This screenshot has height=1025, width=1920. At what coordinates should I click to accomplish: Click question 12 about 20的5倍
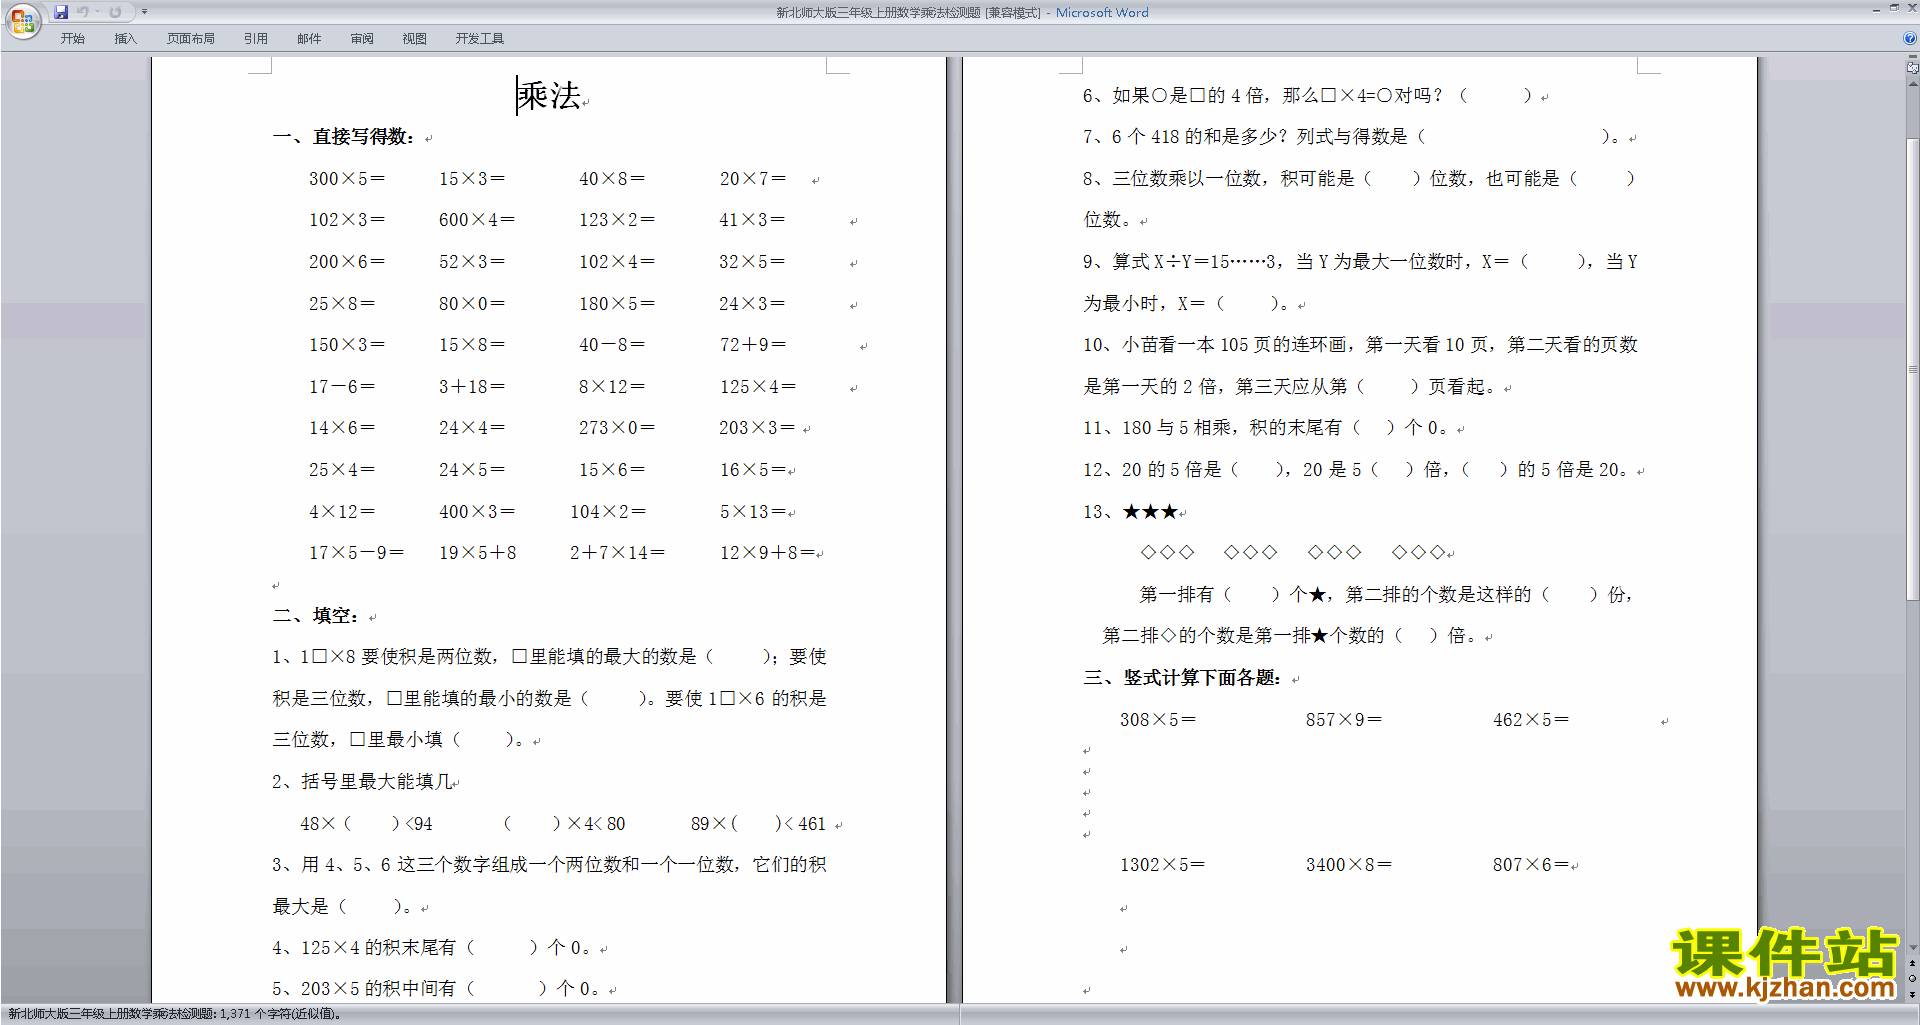coord(1356,470)
